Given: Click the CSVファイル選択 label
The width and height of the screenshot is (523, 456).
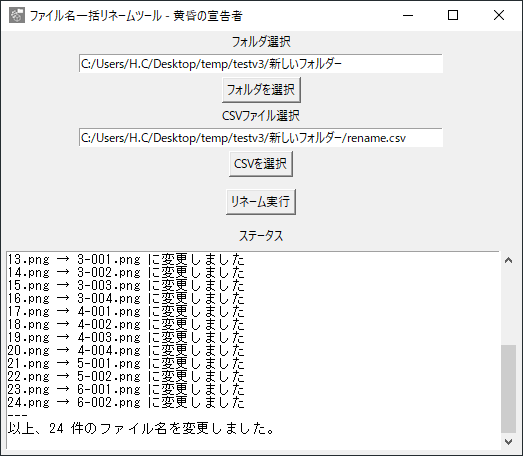Looking at the screenshot, I should pyautogui.click(x=261, y=116).
